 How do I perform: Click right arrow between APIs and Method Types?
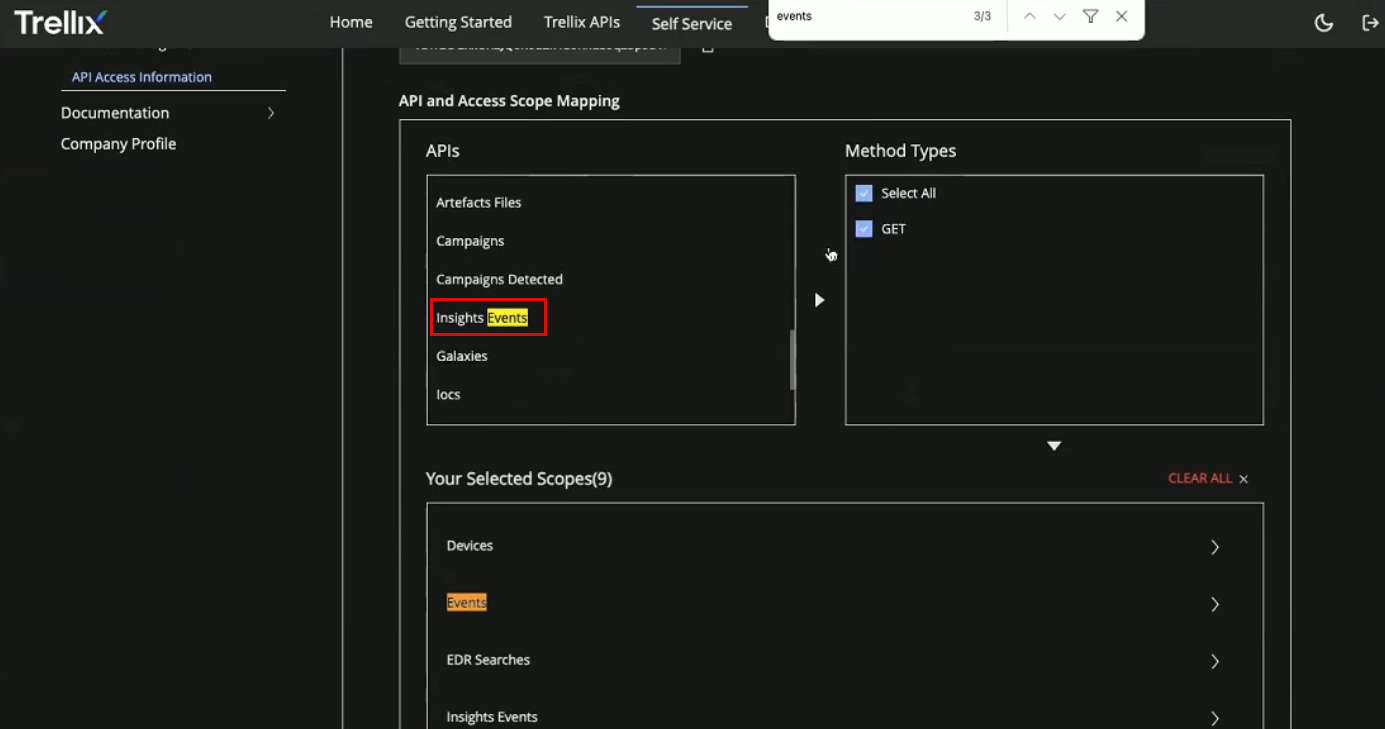point(820,300)
